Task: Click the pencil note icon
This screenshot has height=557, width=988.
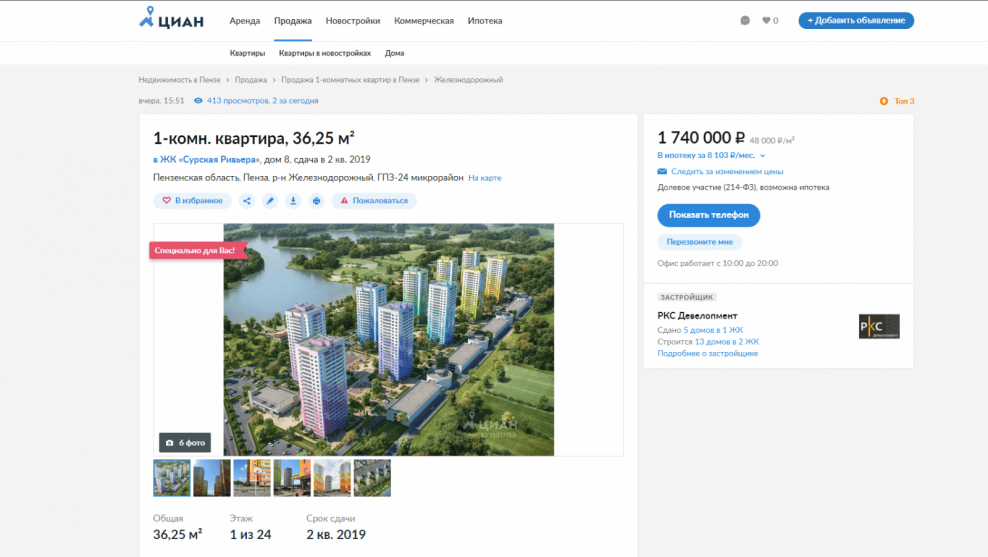Action: (270, 200)
